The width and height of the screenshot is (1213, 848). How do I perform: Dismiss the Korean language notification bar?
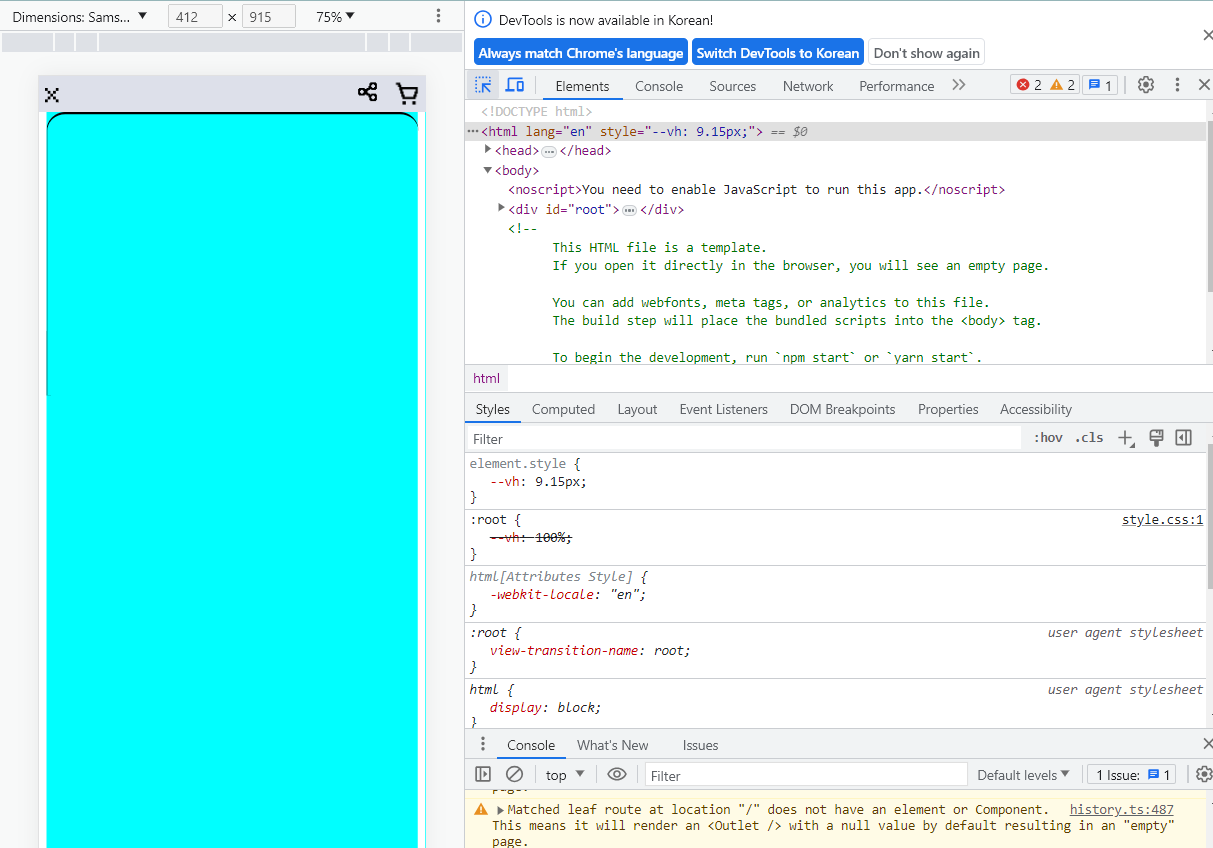pos(1207,35)
